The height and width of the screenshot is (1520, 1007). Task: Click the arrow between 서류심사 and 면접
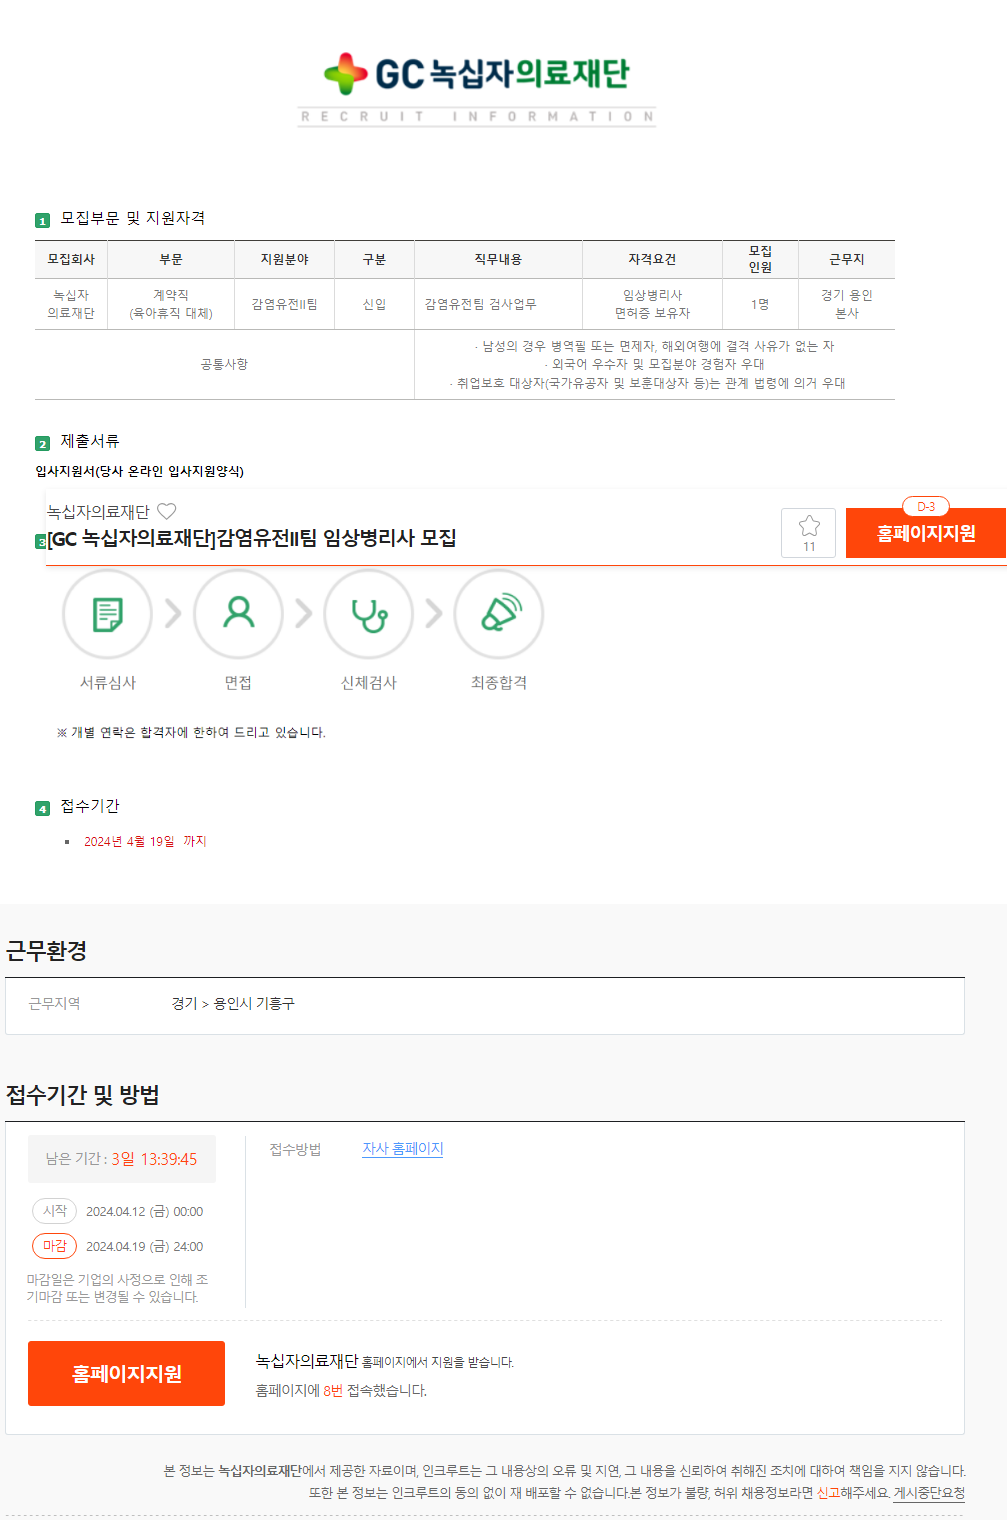173,613
